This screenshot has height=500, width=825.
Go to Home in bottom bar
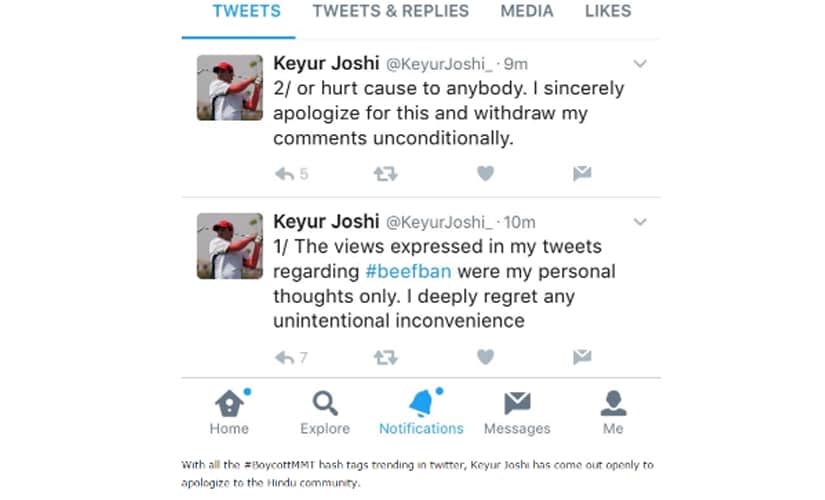[229, 413]
